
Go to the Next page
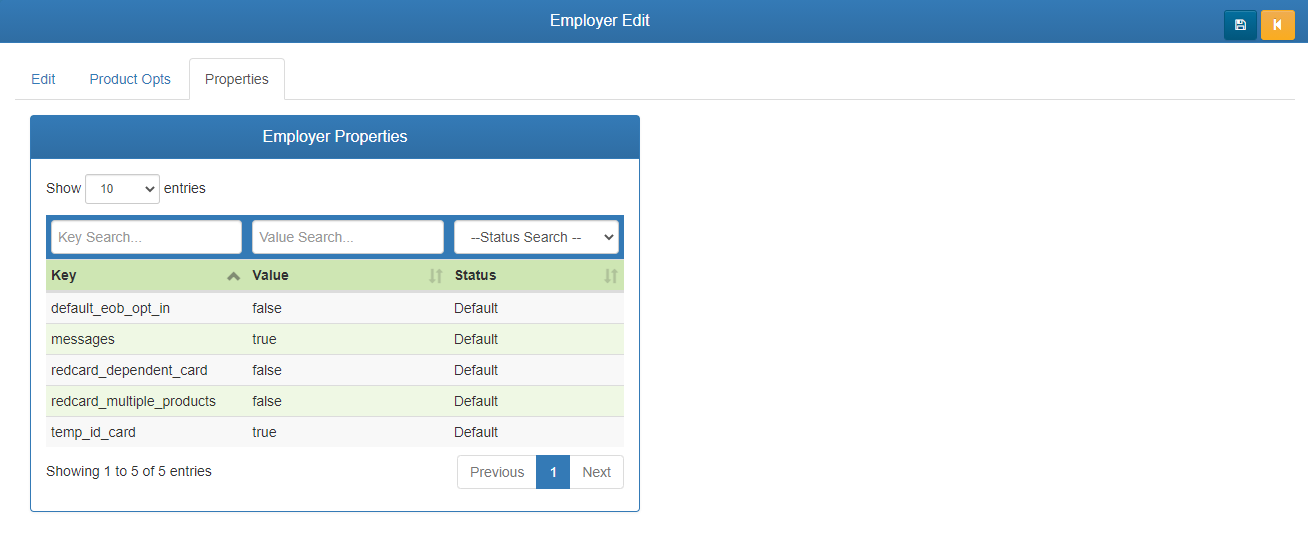pyautogui.click(x=596, y=472)
